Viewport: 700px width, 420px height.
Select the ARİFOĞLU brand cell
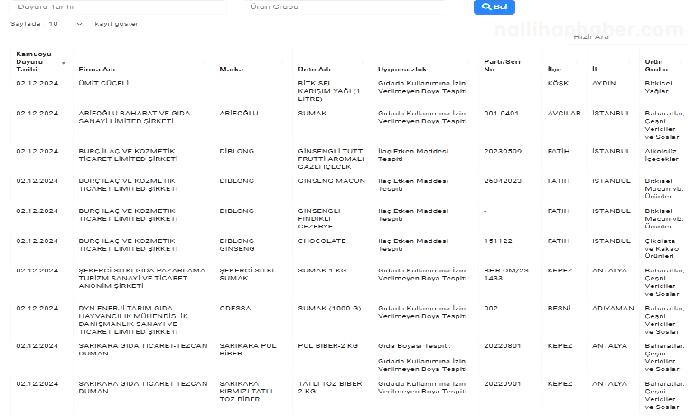coord(239,113)
